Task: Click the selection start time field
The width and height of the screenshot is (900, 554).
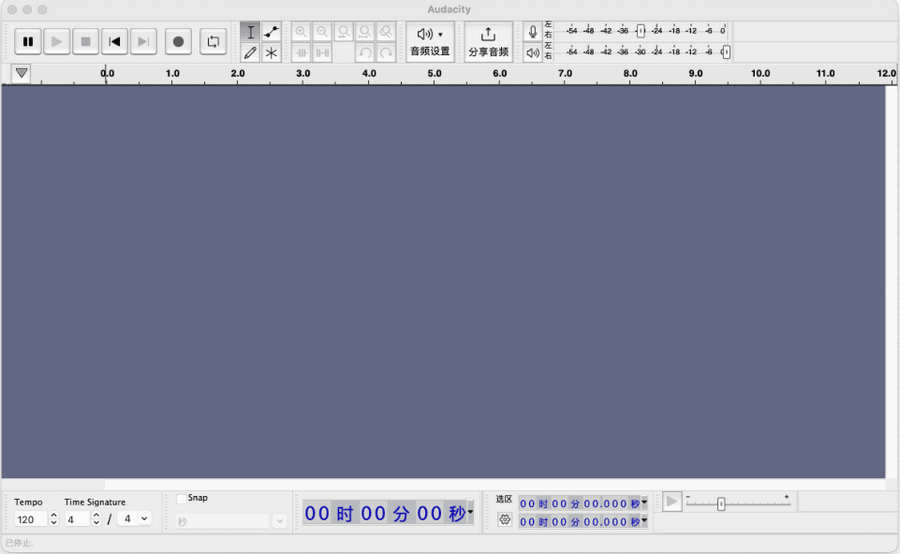Action: click(x=579, y=503)
